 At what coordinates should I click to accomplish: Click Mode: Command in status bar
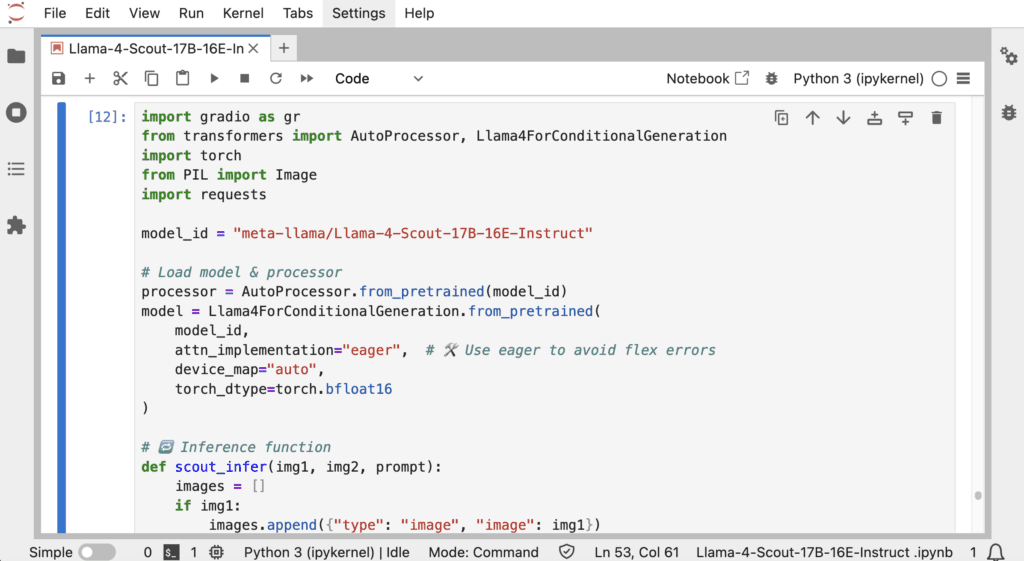pos(483,553)
